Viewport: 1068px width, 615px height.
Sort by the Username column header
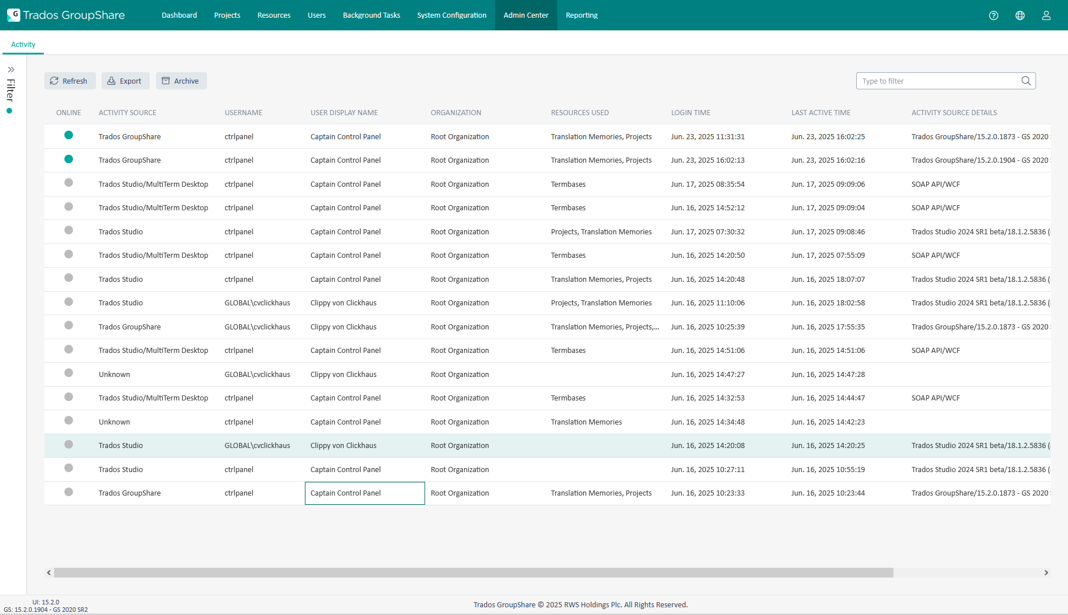[x=243, y=113]
